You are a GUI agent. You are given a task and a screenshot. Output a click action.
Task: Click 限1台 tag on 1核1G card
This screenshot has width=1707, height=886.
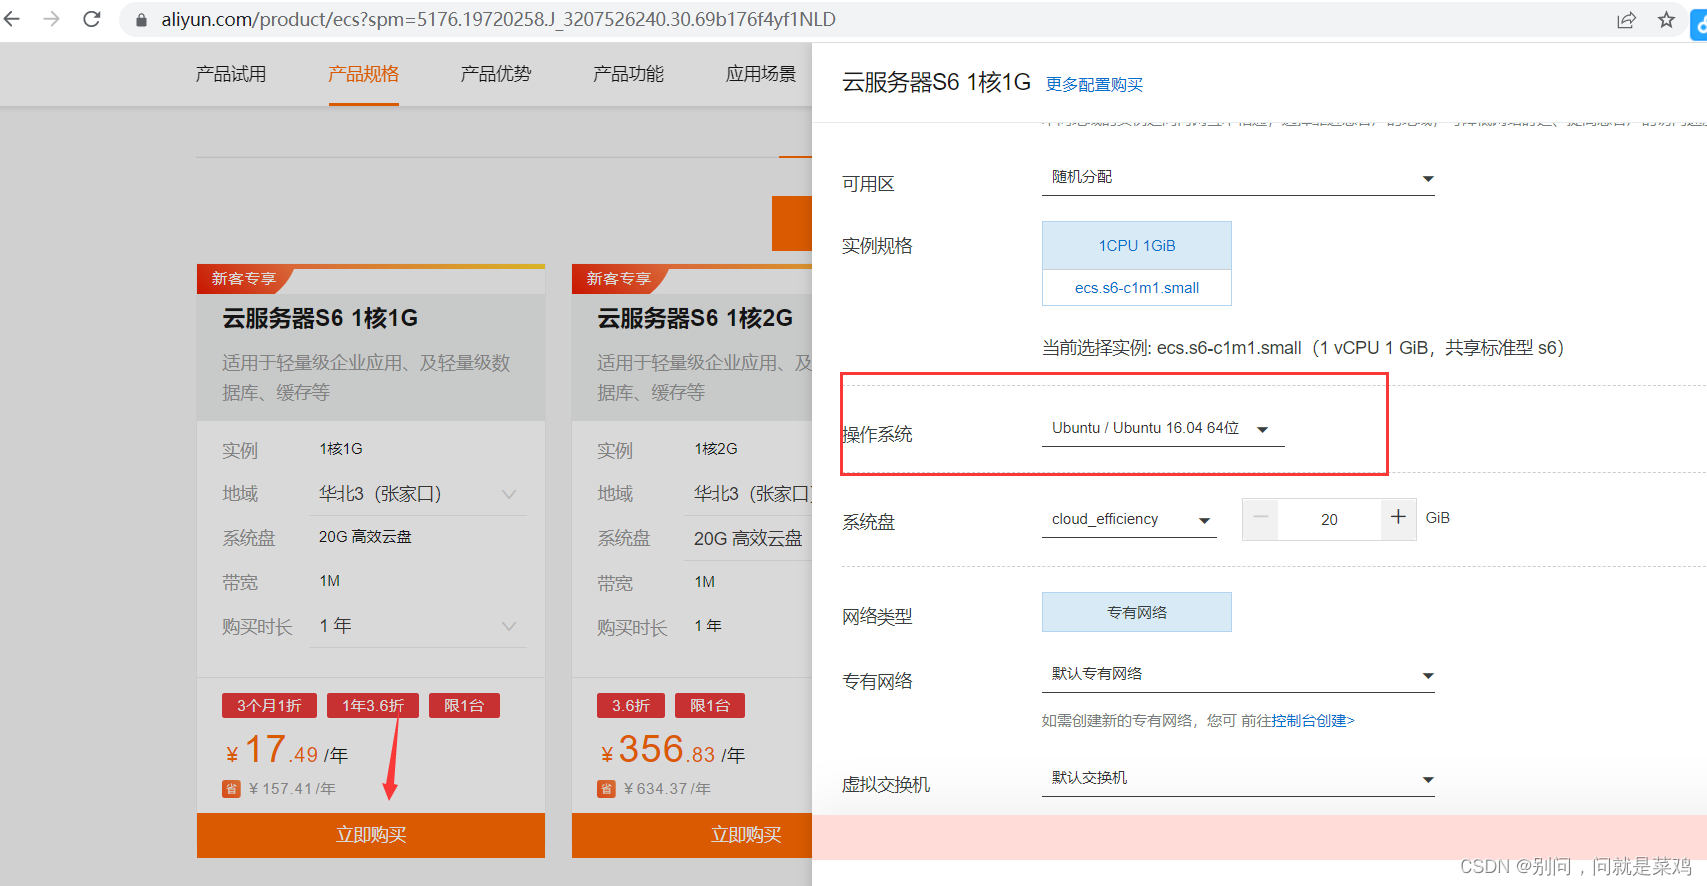464,705
